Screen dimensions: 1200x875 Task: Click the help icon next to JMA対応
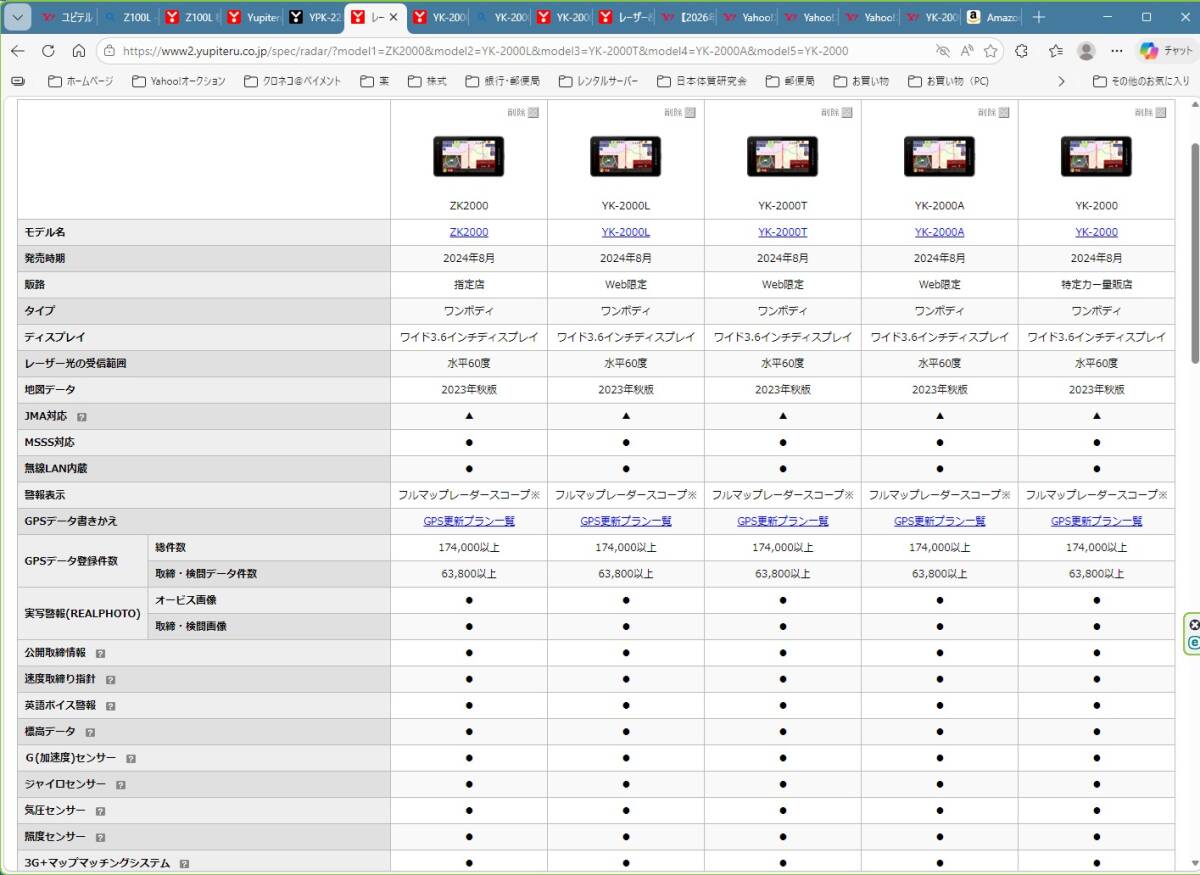[82, 416]
